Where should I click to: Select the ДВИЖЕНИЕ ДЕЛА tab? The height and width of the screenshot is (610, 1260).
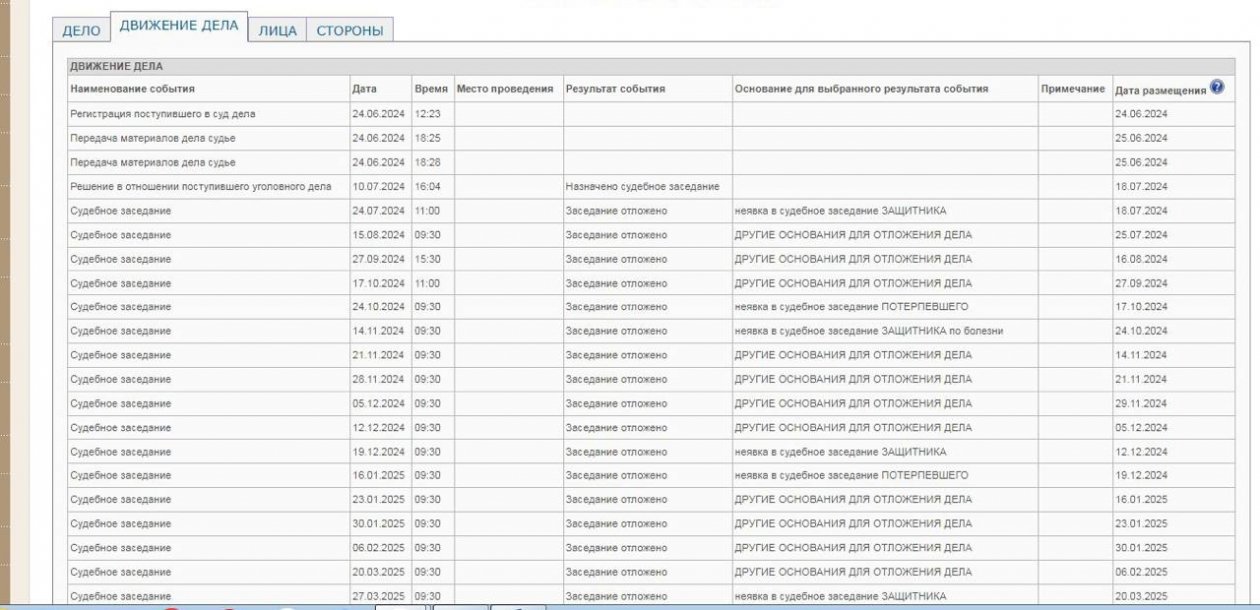click(x=178, y=27)
